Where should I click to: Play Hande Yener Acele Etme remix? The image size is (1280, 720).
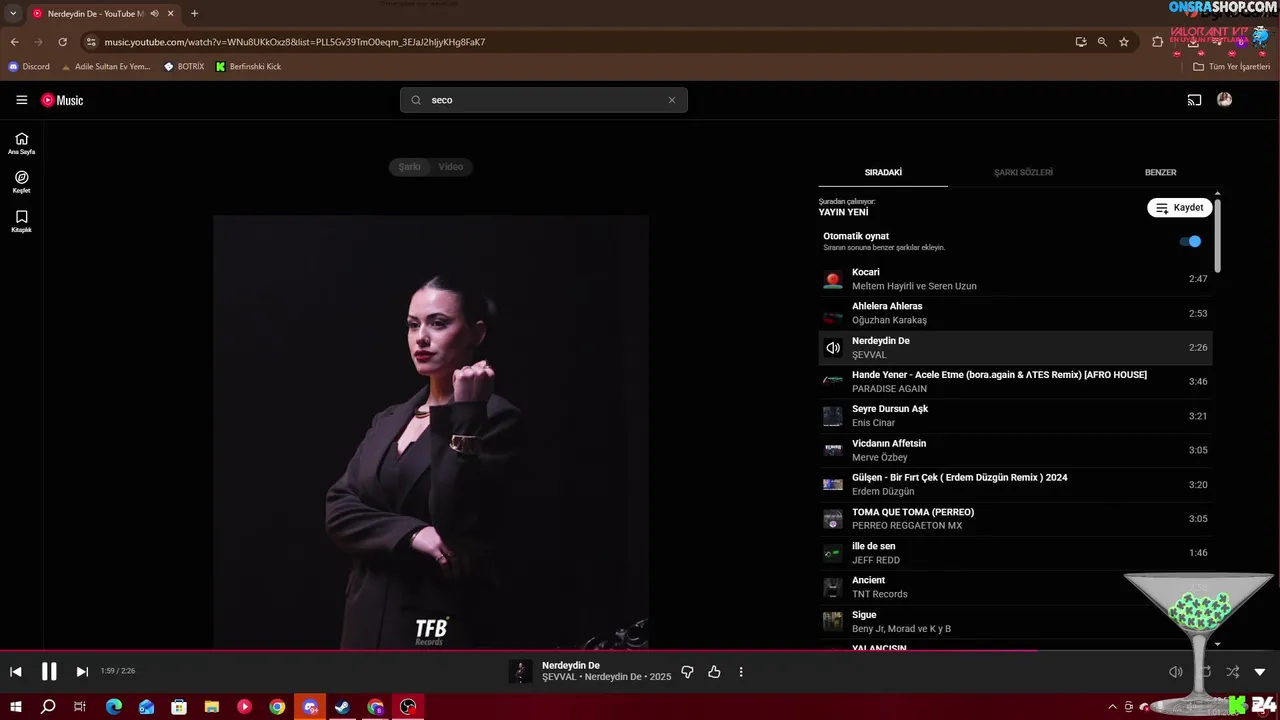[1015, 382]
